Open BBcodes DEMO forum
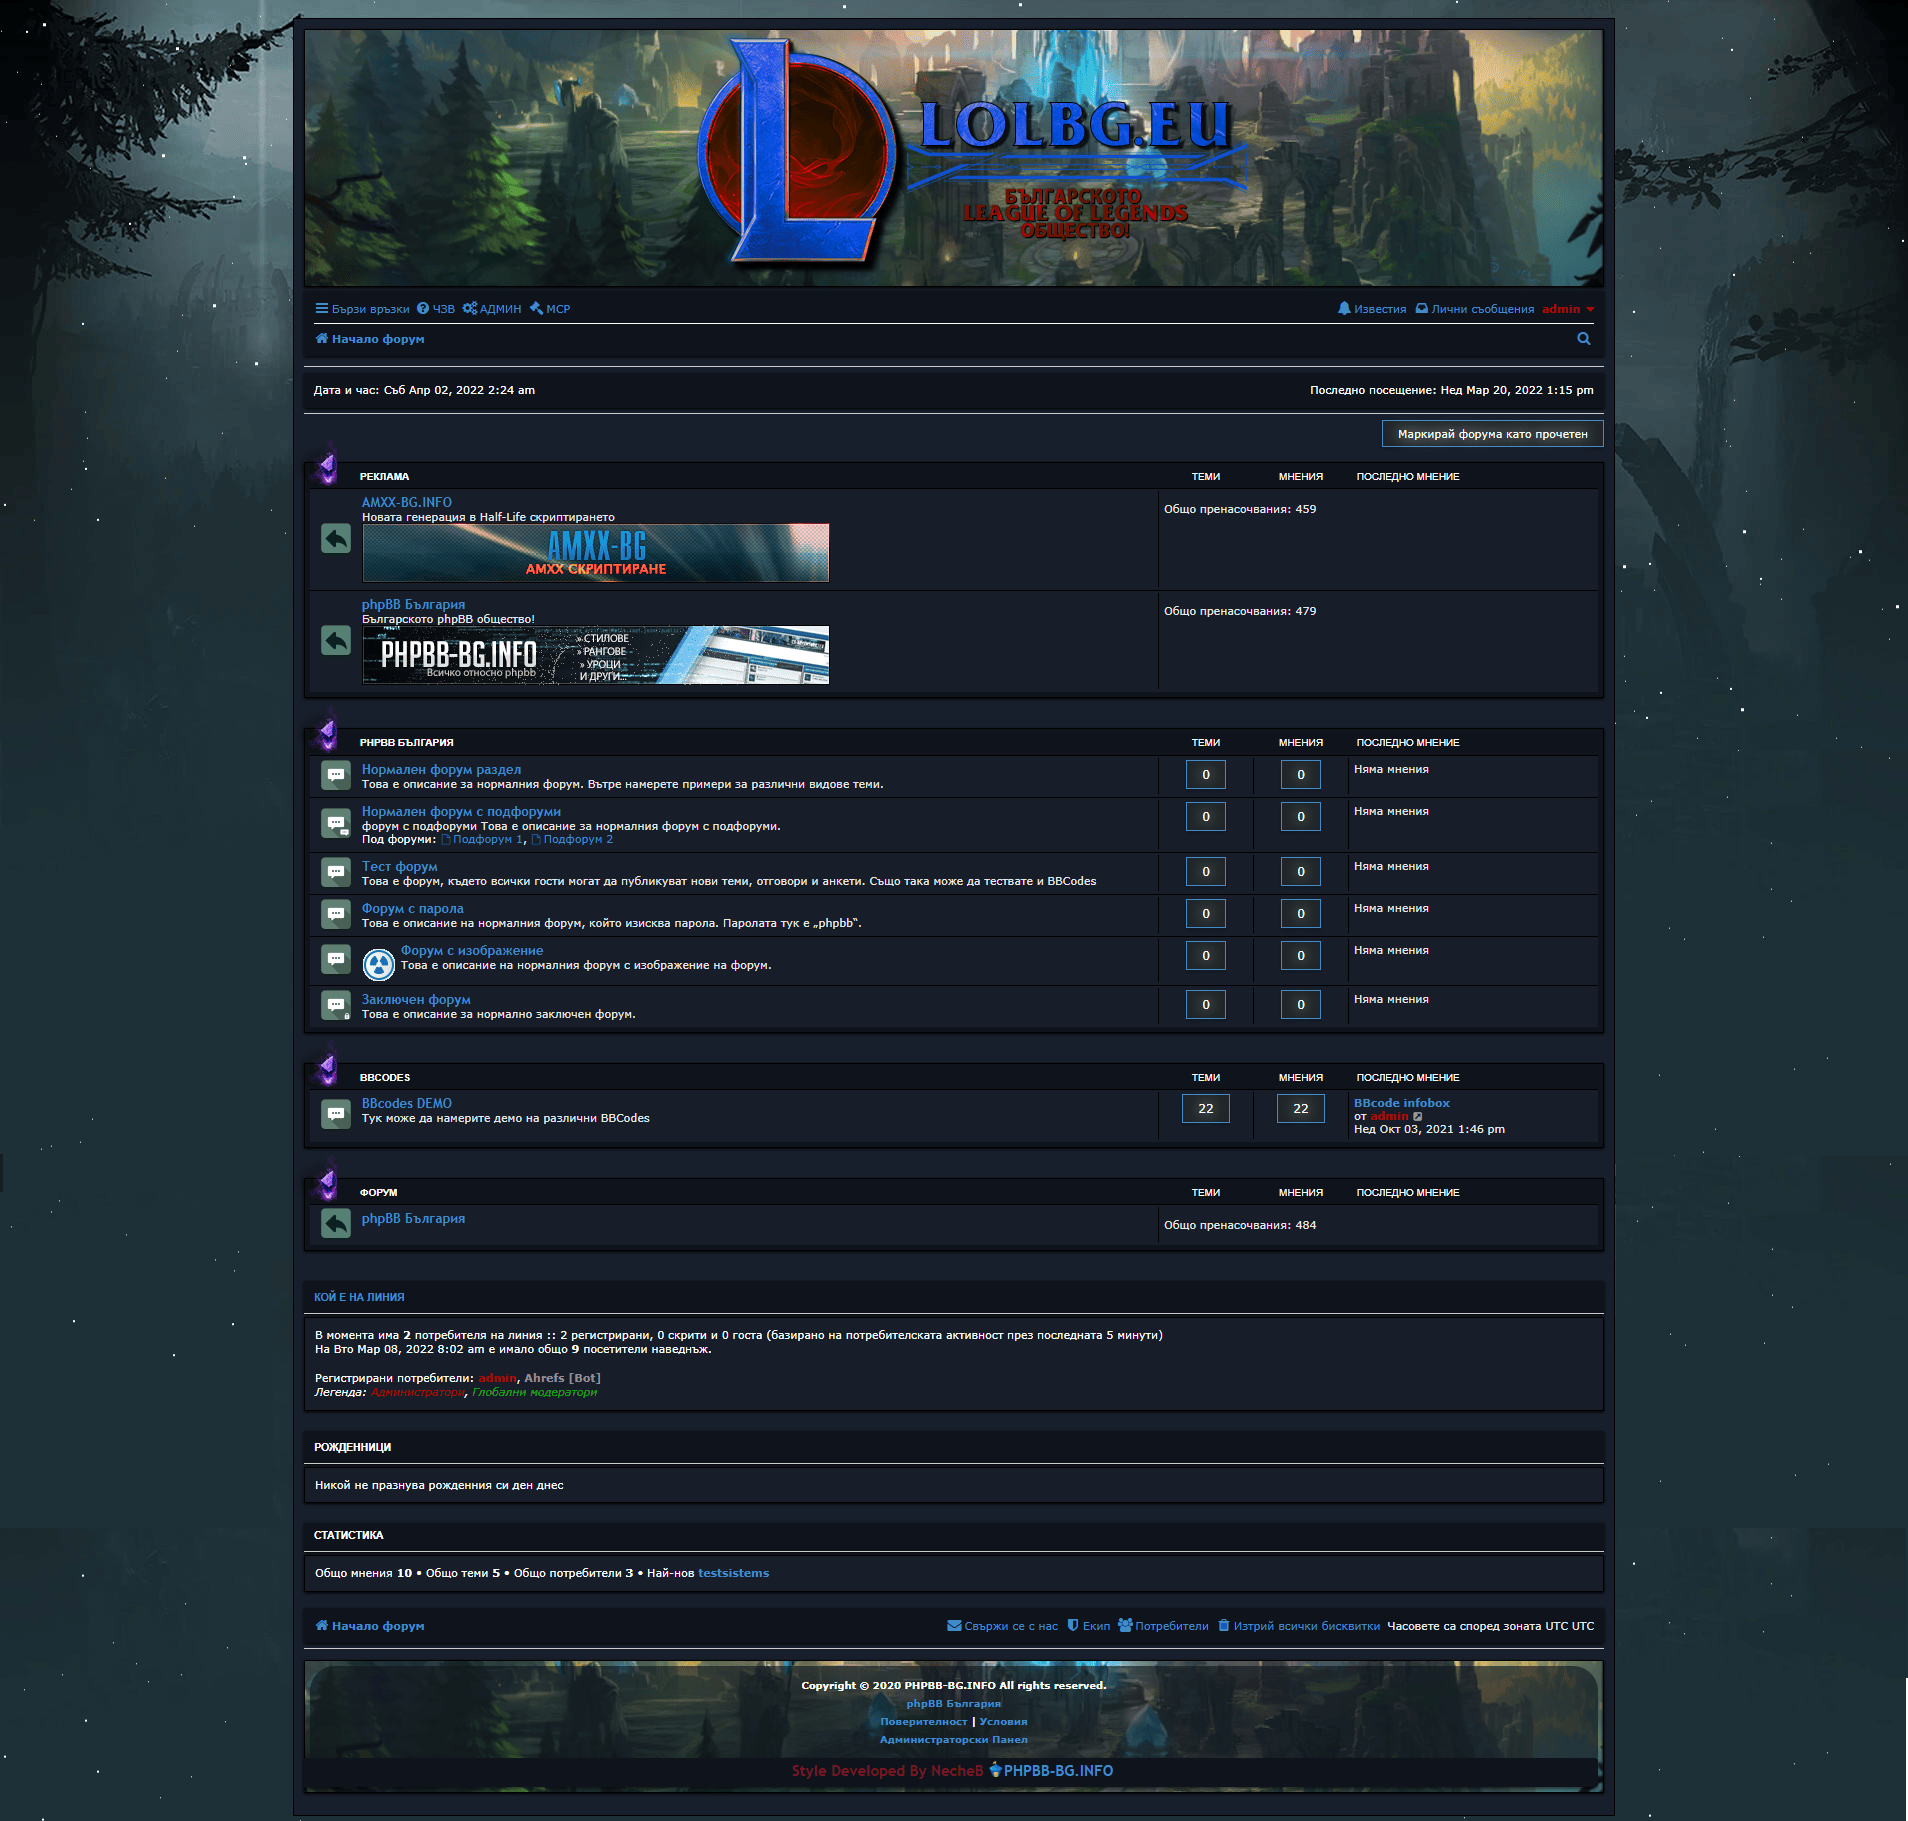This screenshot has width=1908, height=1821. (x=406, y=1103)
